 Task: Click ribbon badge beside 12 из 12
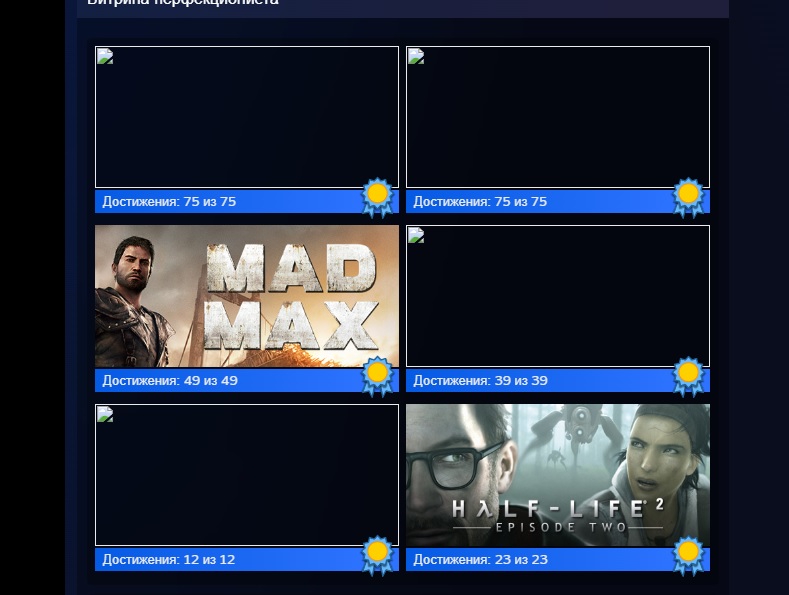pos(377,556)
